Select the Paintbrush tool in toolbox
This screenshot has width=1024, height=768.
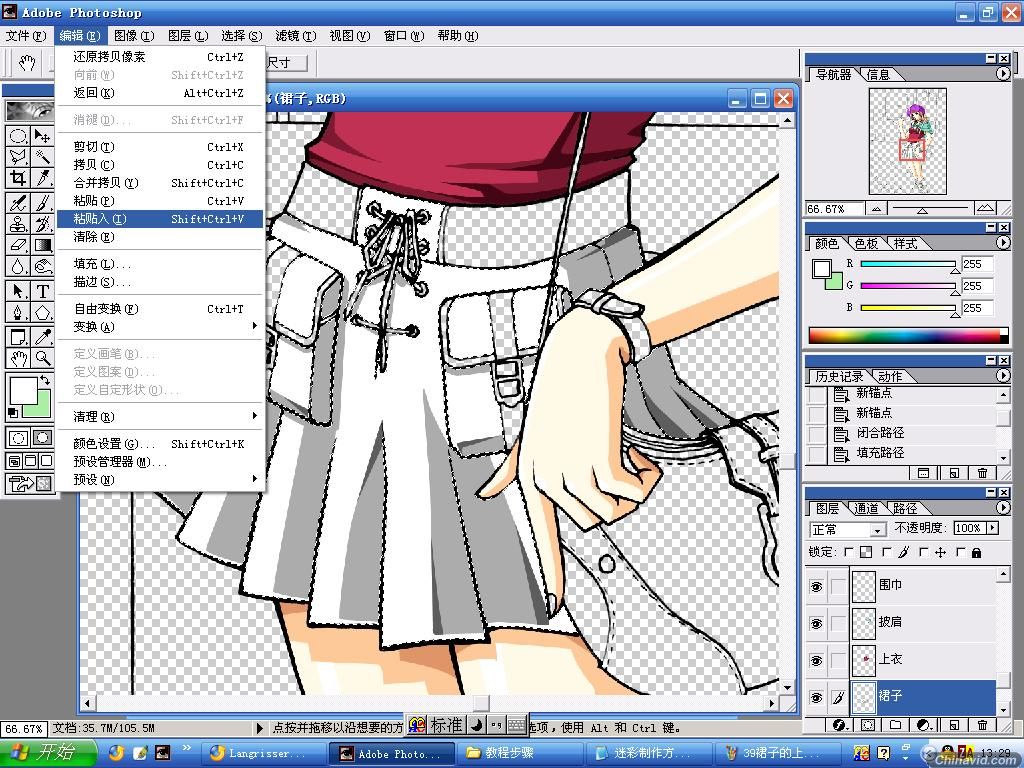tap(42, 202)
